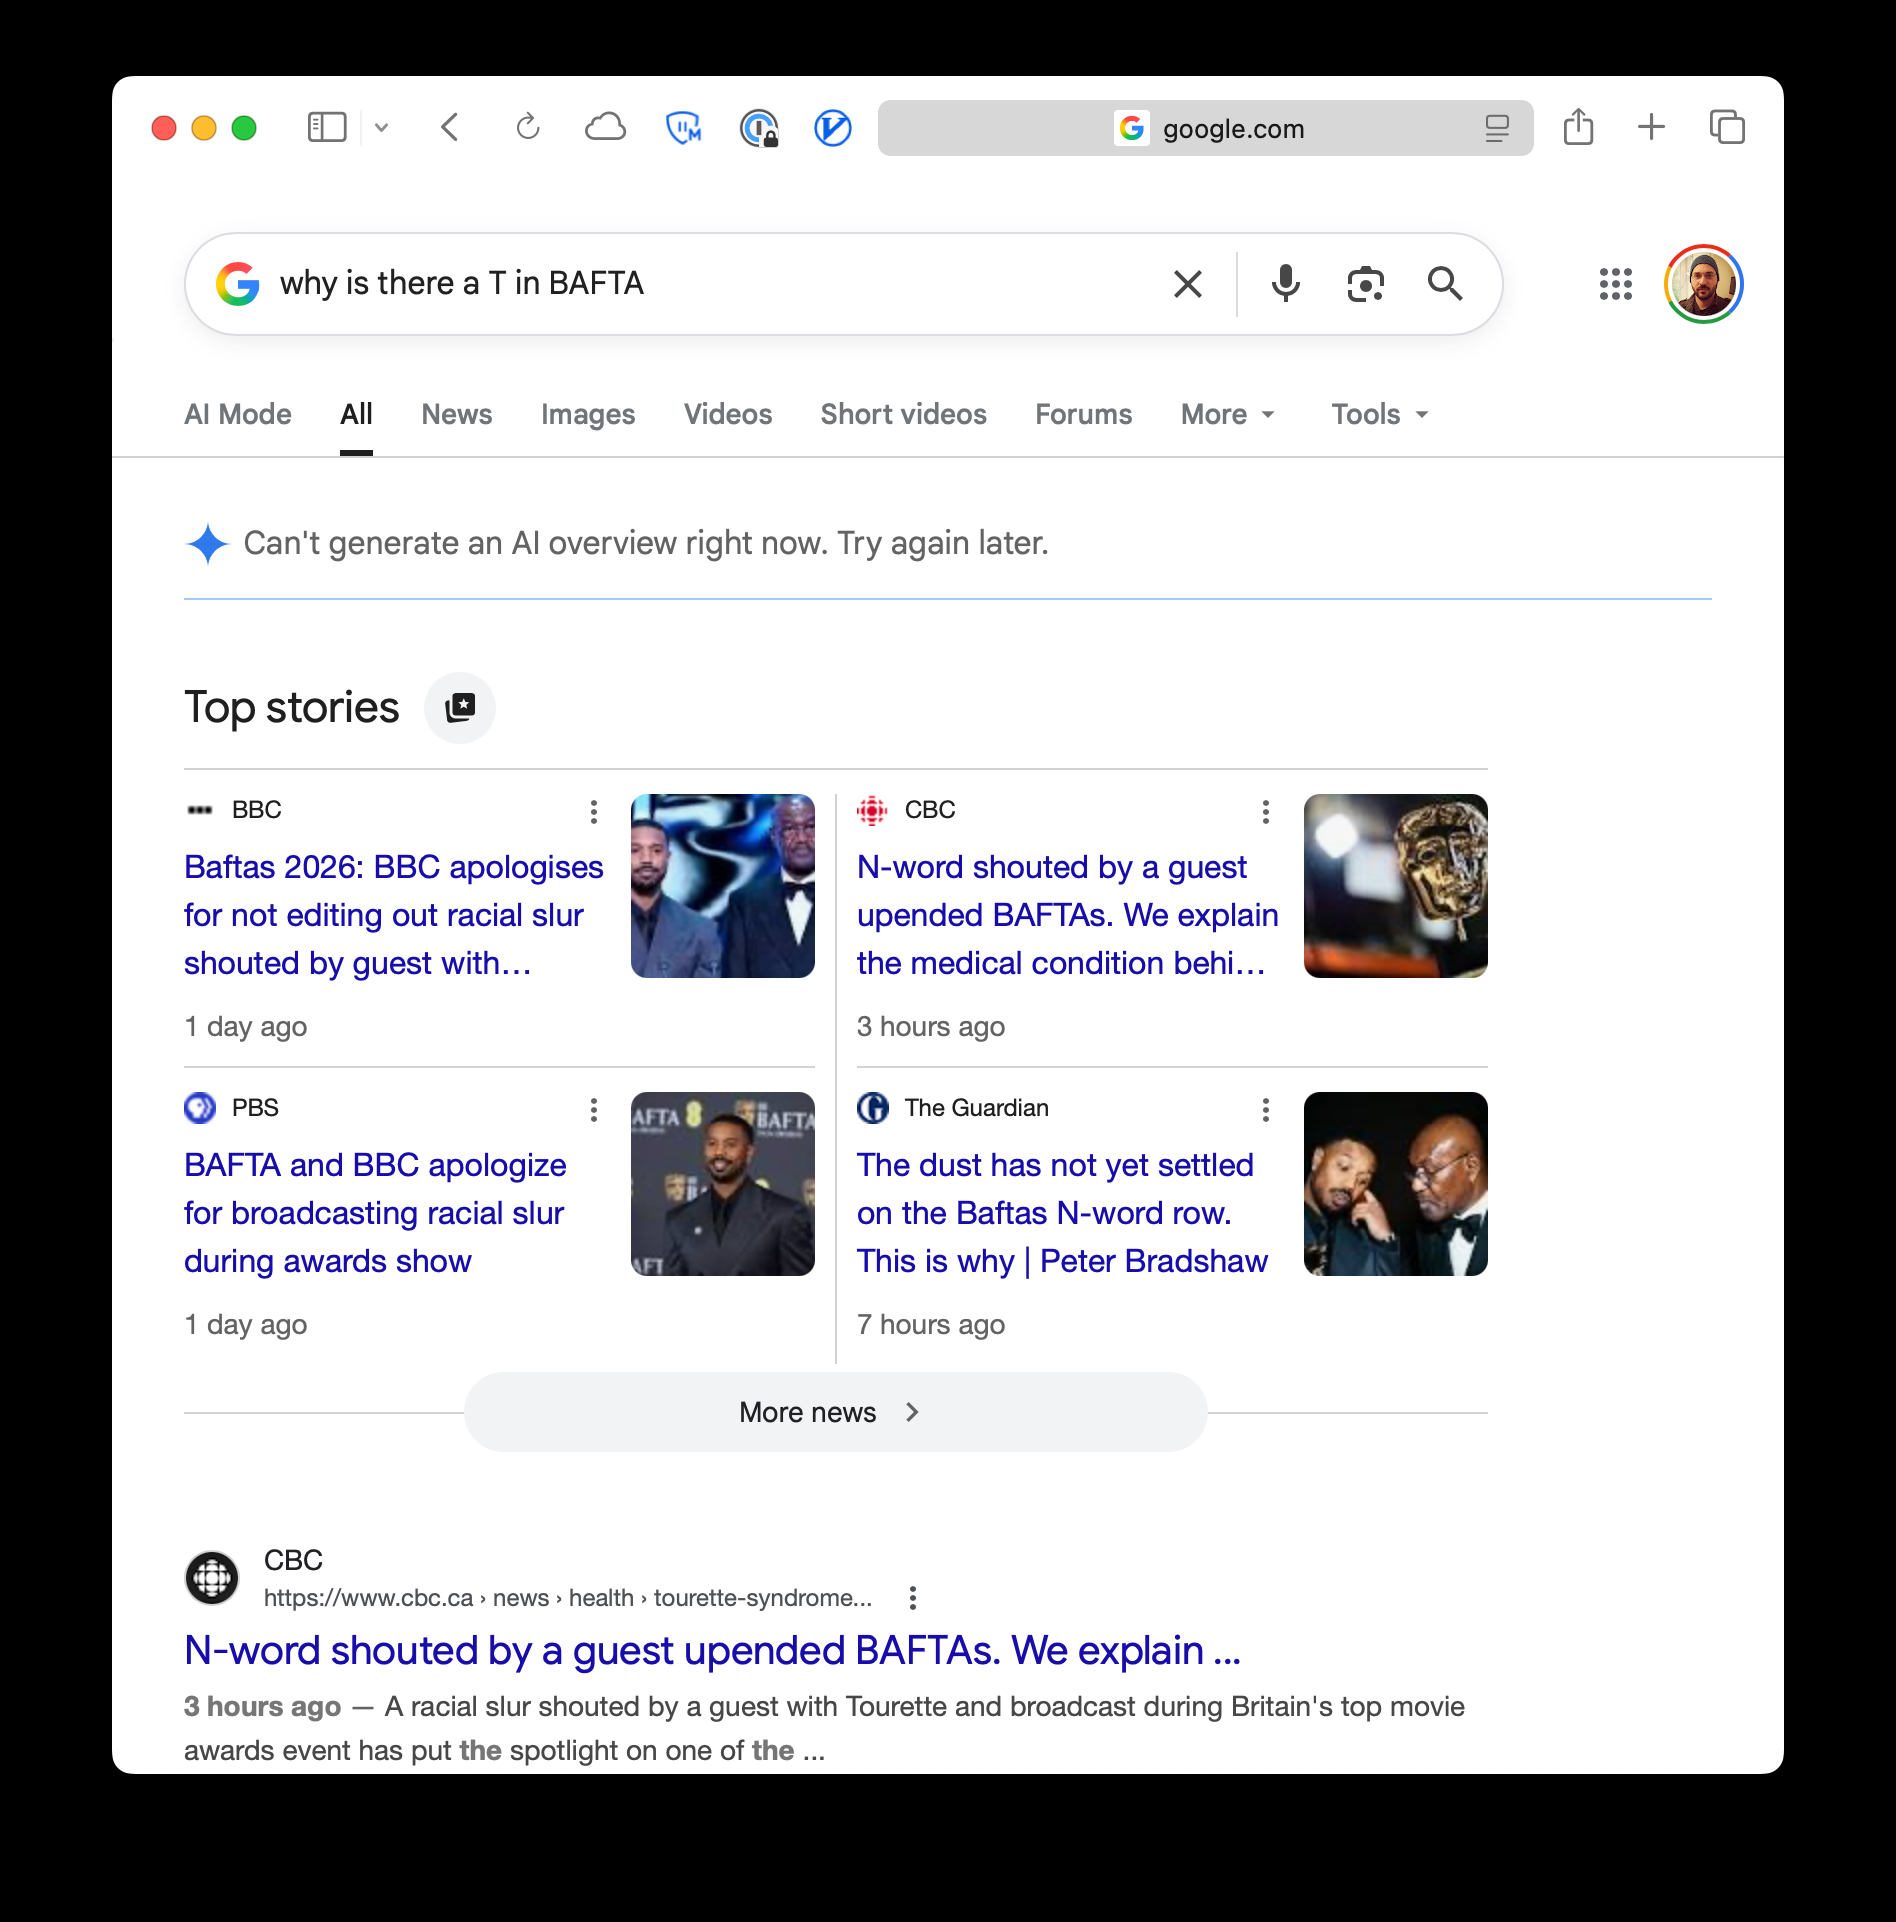Select the Images tab
This screenshot has height=1922, width=1896.
click(588, 414)
